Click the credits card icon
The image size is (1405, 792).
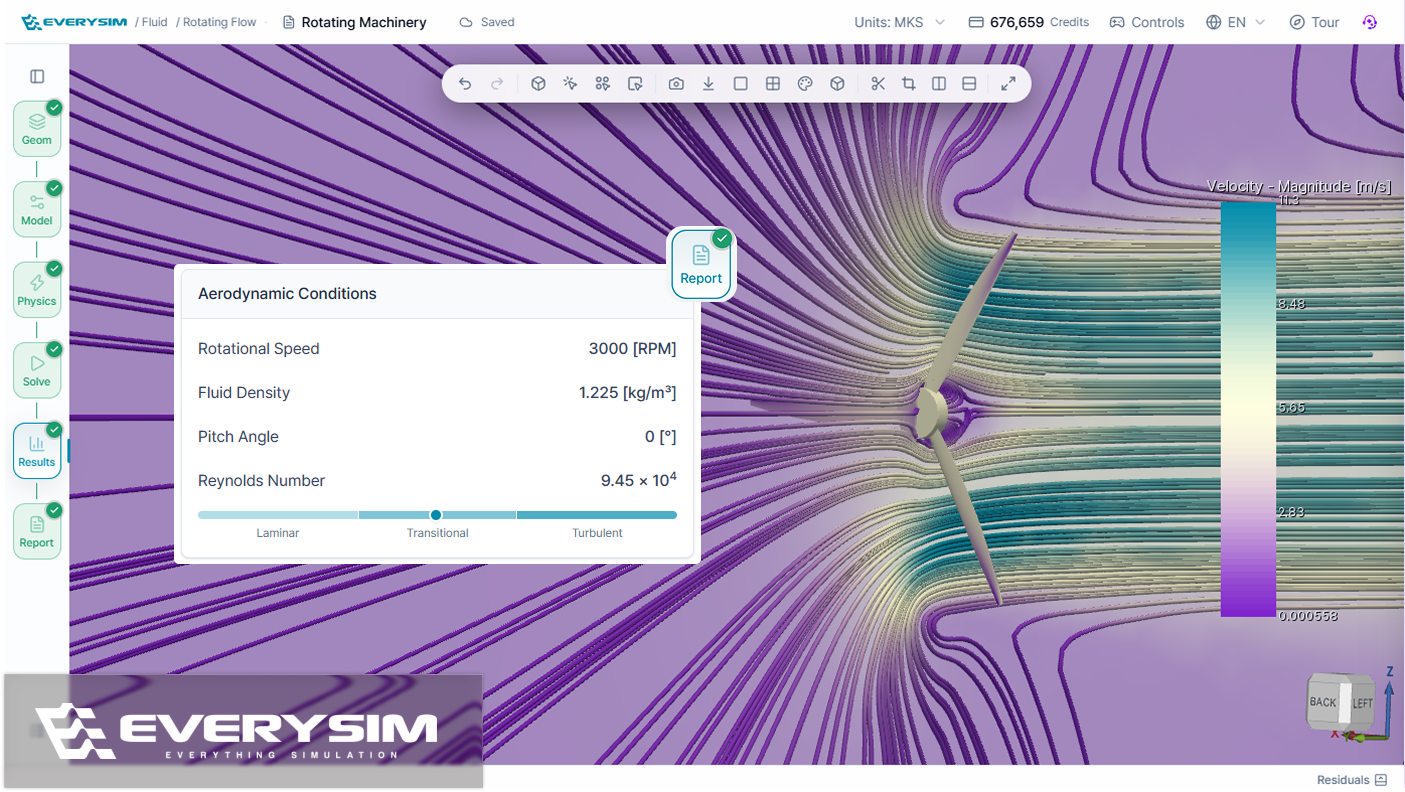click(x=976, y=22)
